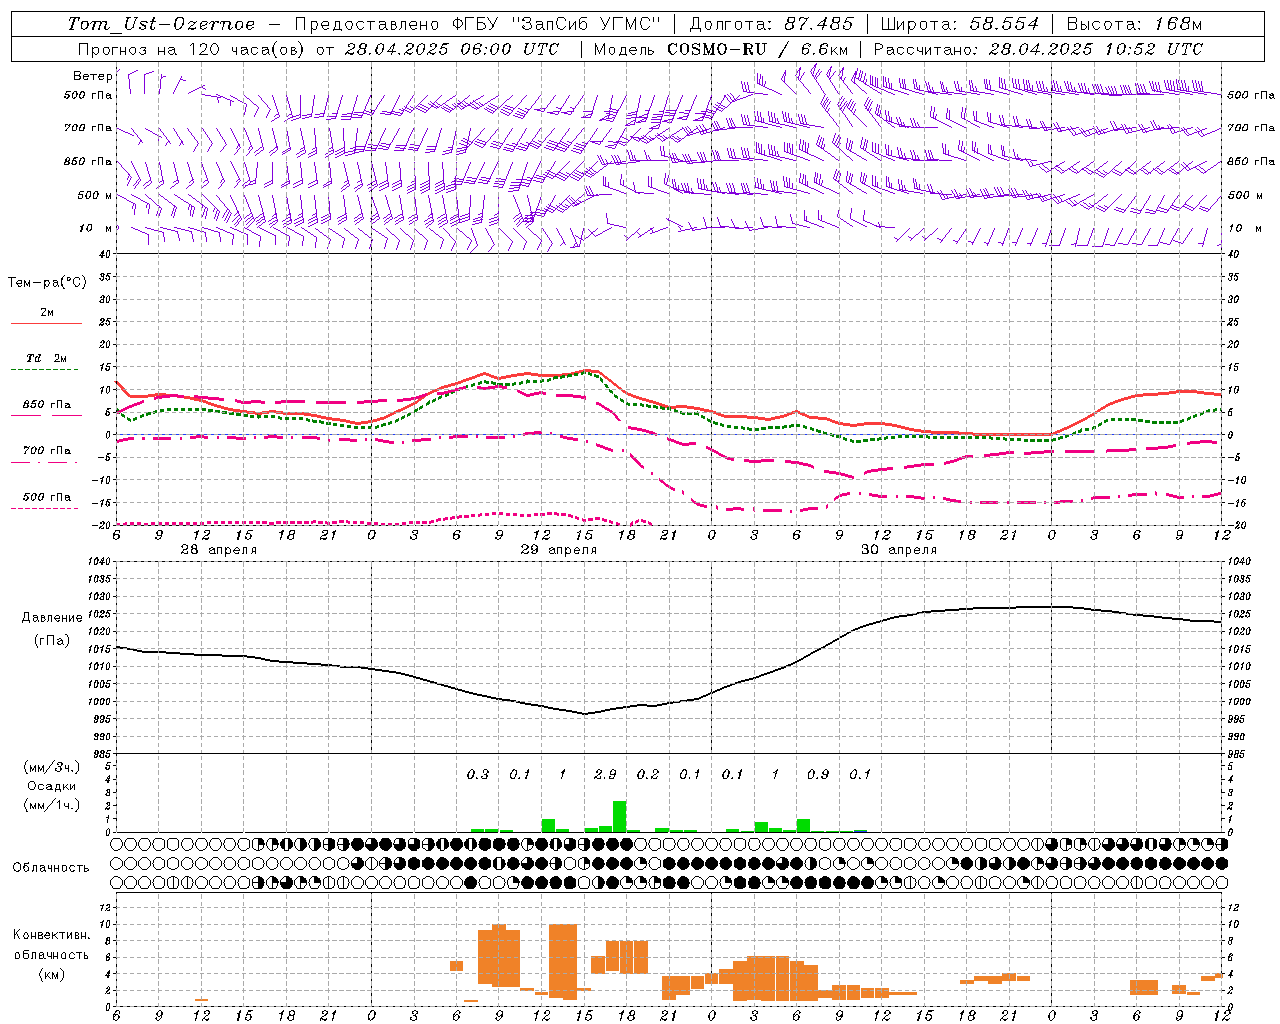Click the 0.3 precipitation total value
Viewport: 1280px width, 1024px height.
pyautogui.click(x=478, y=774)
